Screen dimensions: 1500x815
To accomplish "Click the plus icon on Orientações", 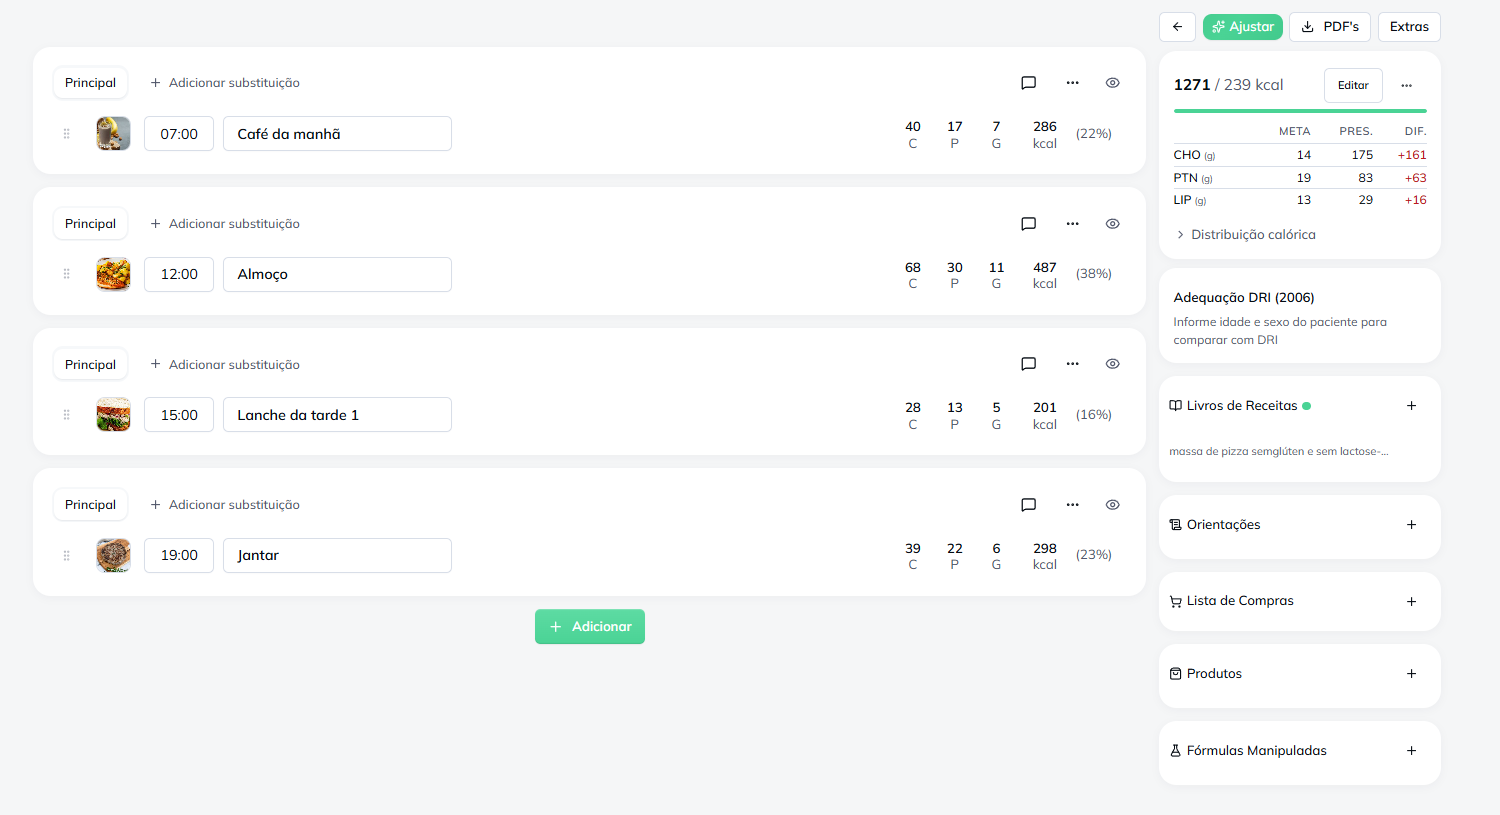I will pyautogui.click(x=1411, y=525).
